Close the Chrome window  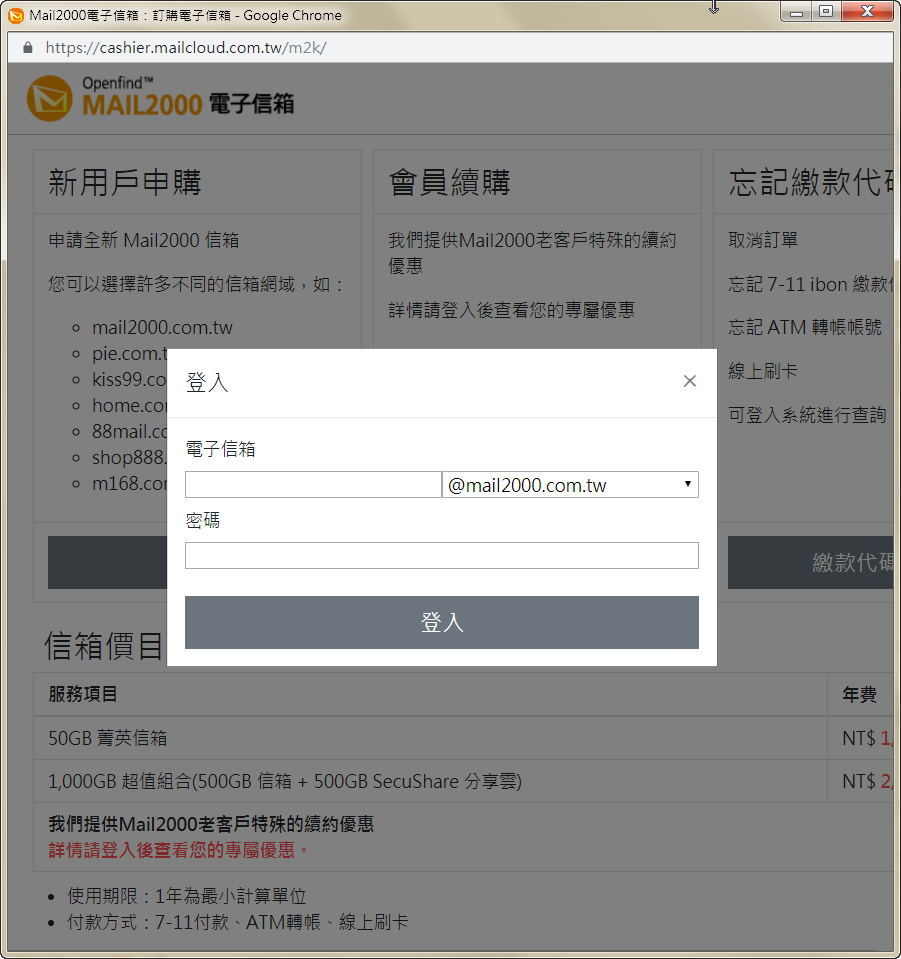tap(867, 12)
